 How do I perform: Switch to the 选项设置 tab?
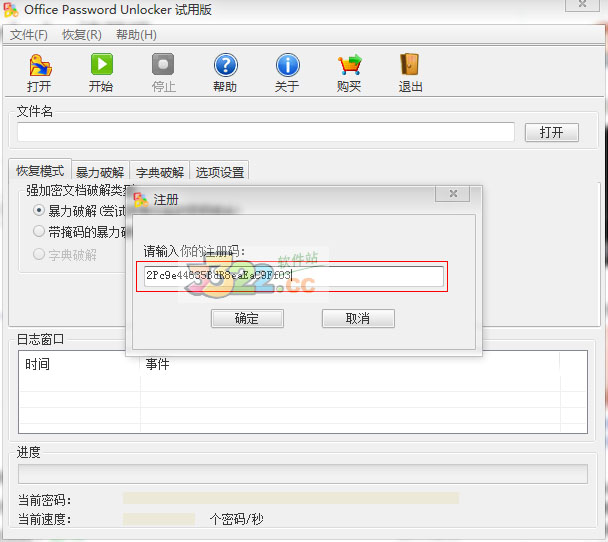219,172
